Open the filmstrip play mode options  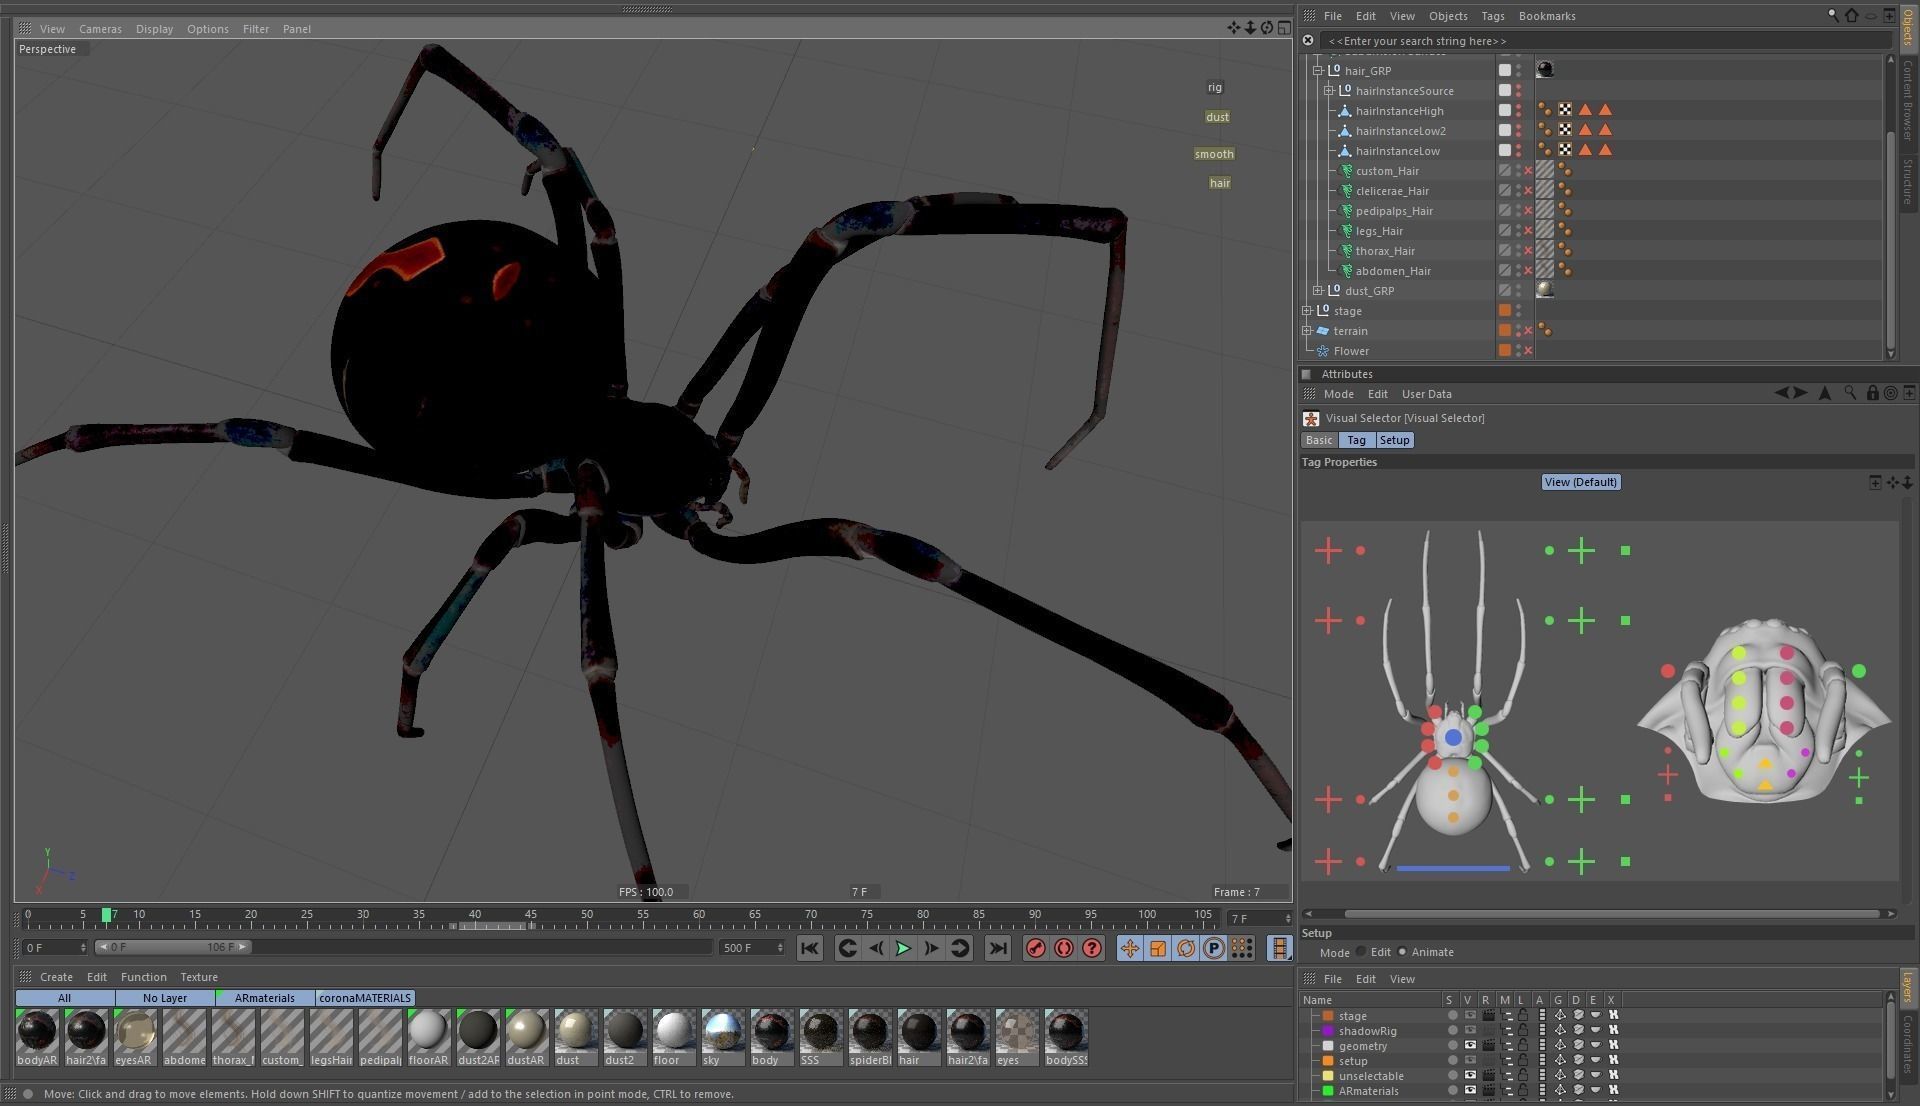(x=1279, y=948)
